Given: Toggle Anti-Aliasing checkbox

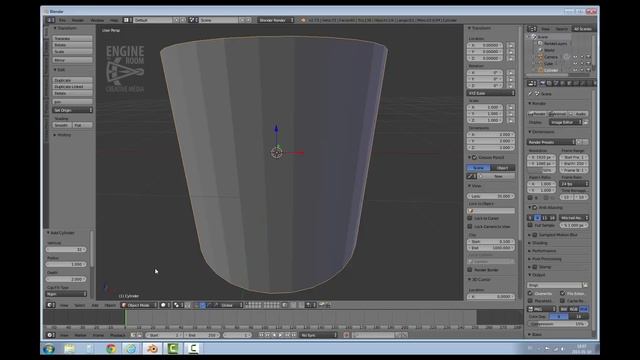Looking at the screenshot, I should pyautogui.click(x=535, y=207).
